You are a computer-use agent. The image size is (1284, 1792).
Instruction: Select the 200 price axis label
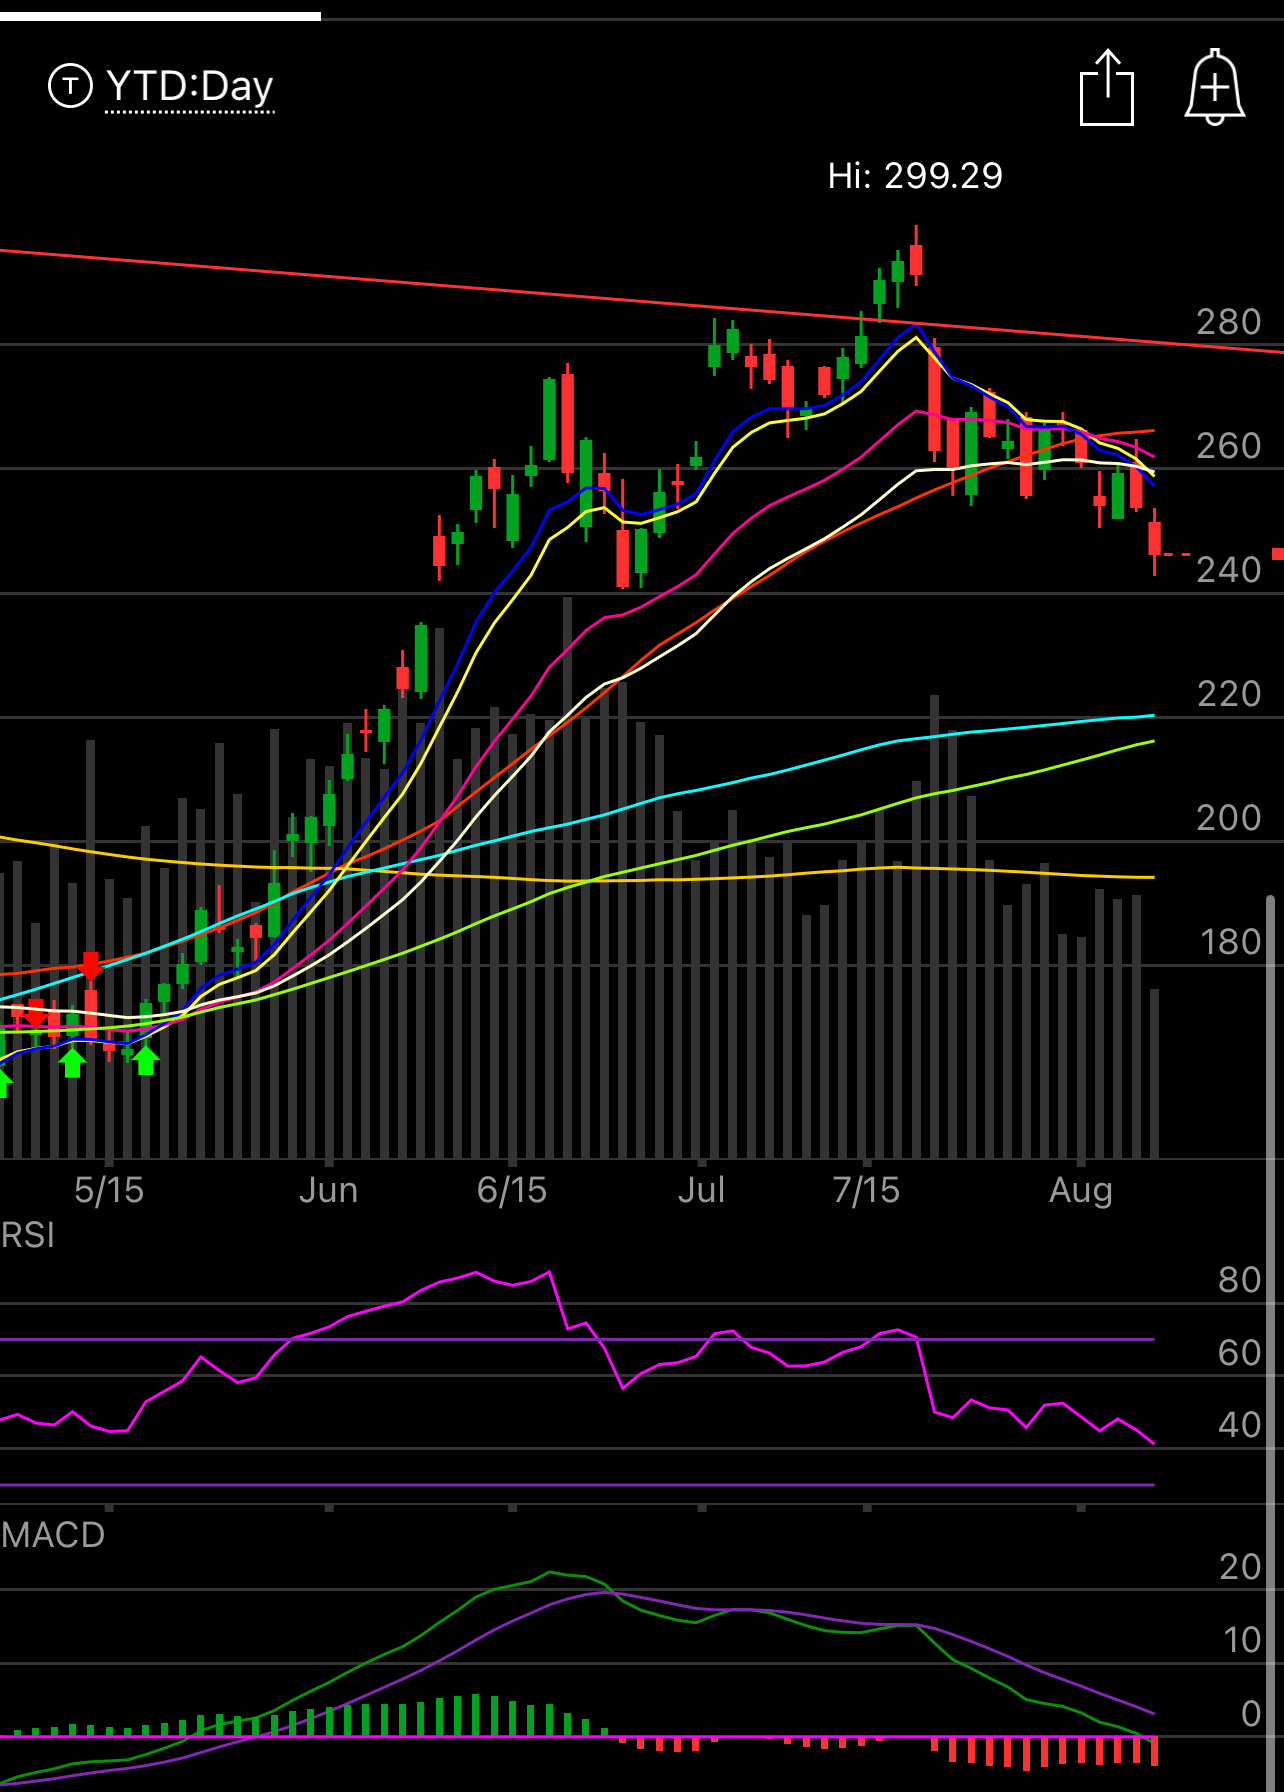1229,818
